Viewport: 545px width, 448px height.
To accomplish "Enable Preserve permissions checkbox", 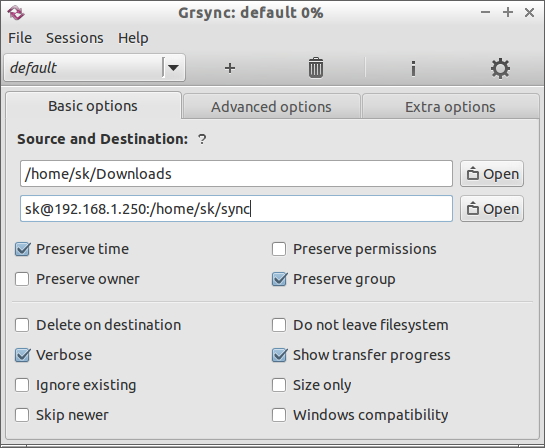I will [x=279, y=249].
